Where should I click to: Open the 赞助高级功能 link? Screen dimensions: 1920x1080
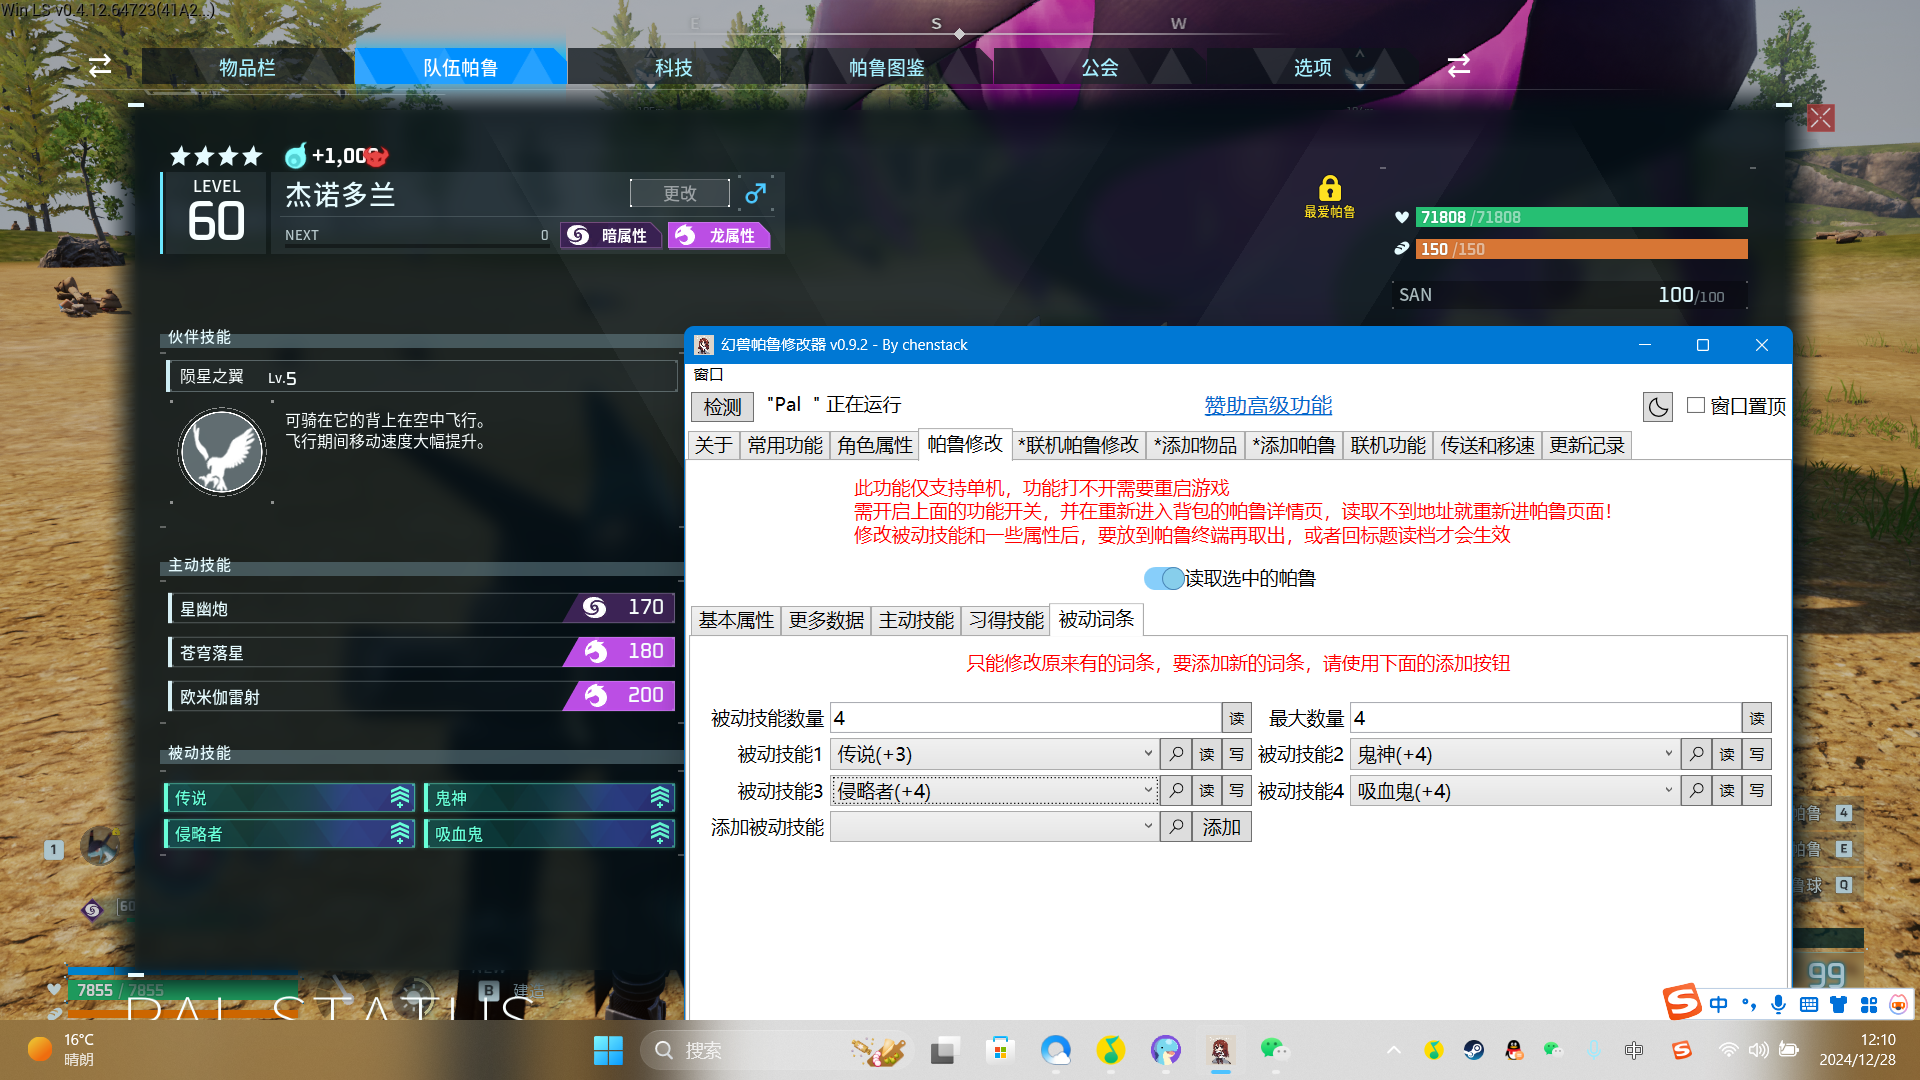(x=1268, y=405)
